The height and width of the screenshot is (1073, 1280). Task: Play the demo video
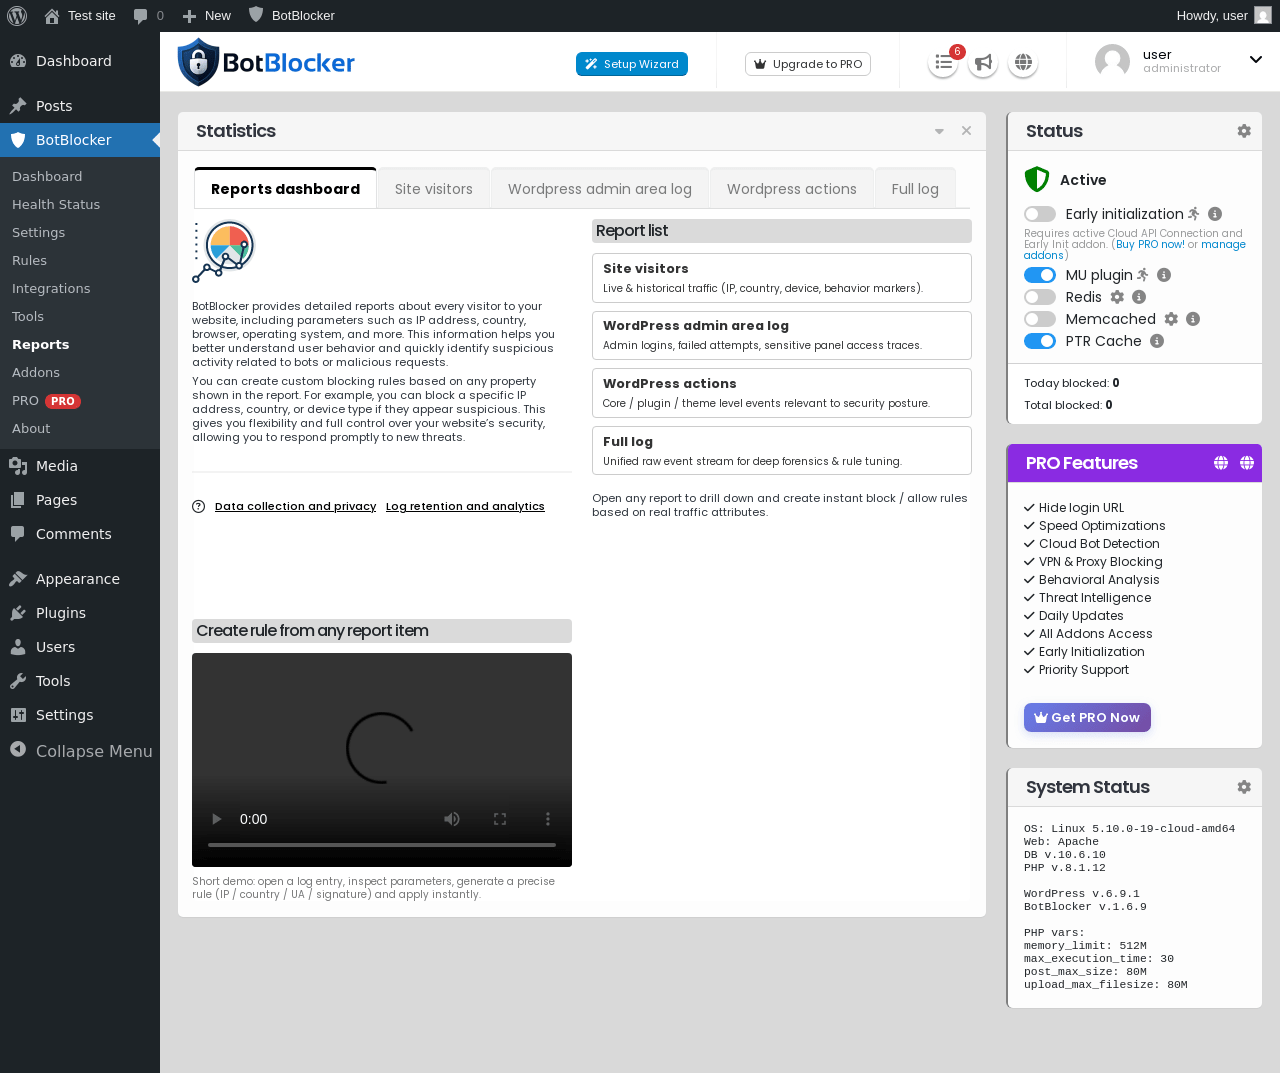click(216, 819)
